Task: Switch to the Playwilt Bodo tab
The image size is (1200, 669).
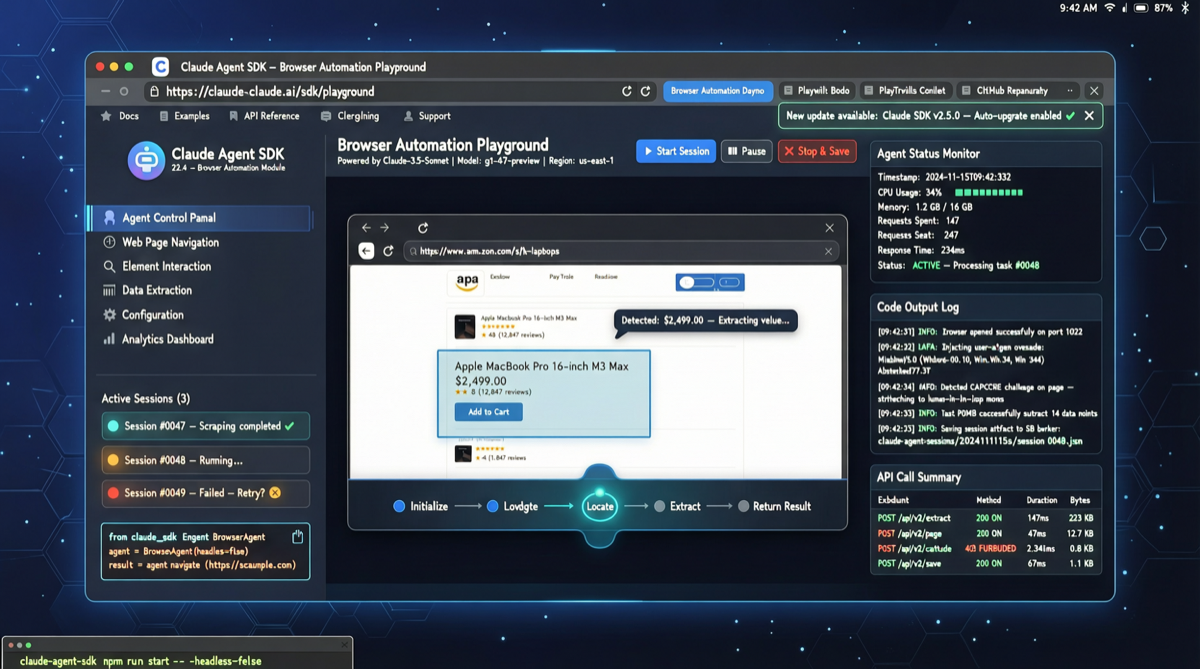Action: click(816, 91)
